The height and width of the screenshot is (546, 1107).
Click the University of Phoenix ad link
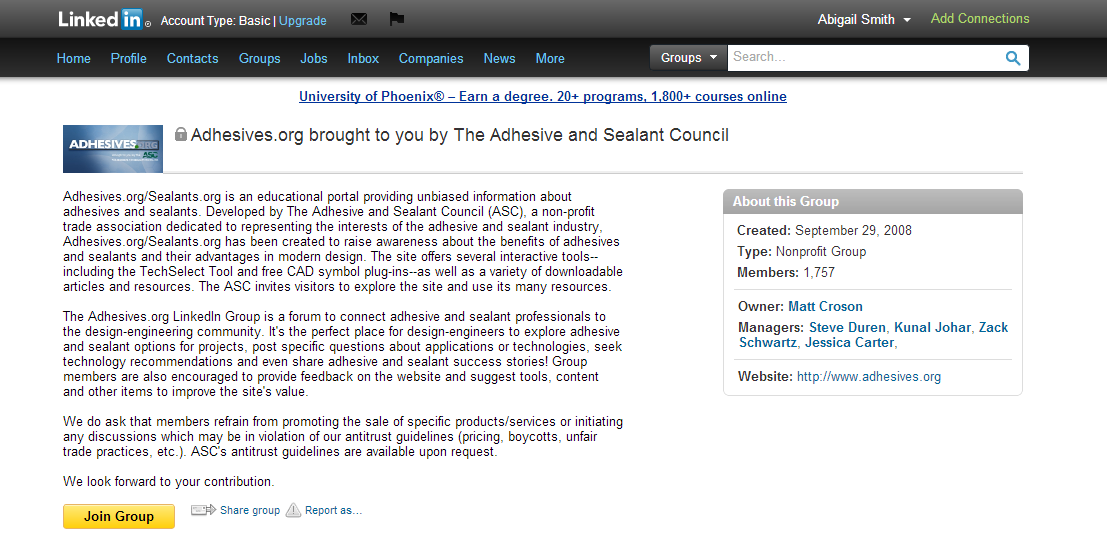point(543,97)
